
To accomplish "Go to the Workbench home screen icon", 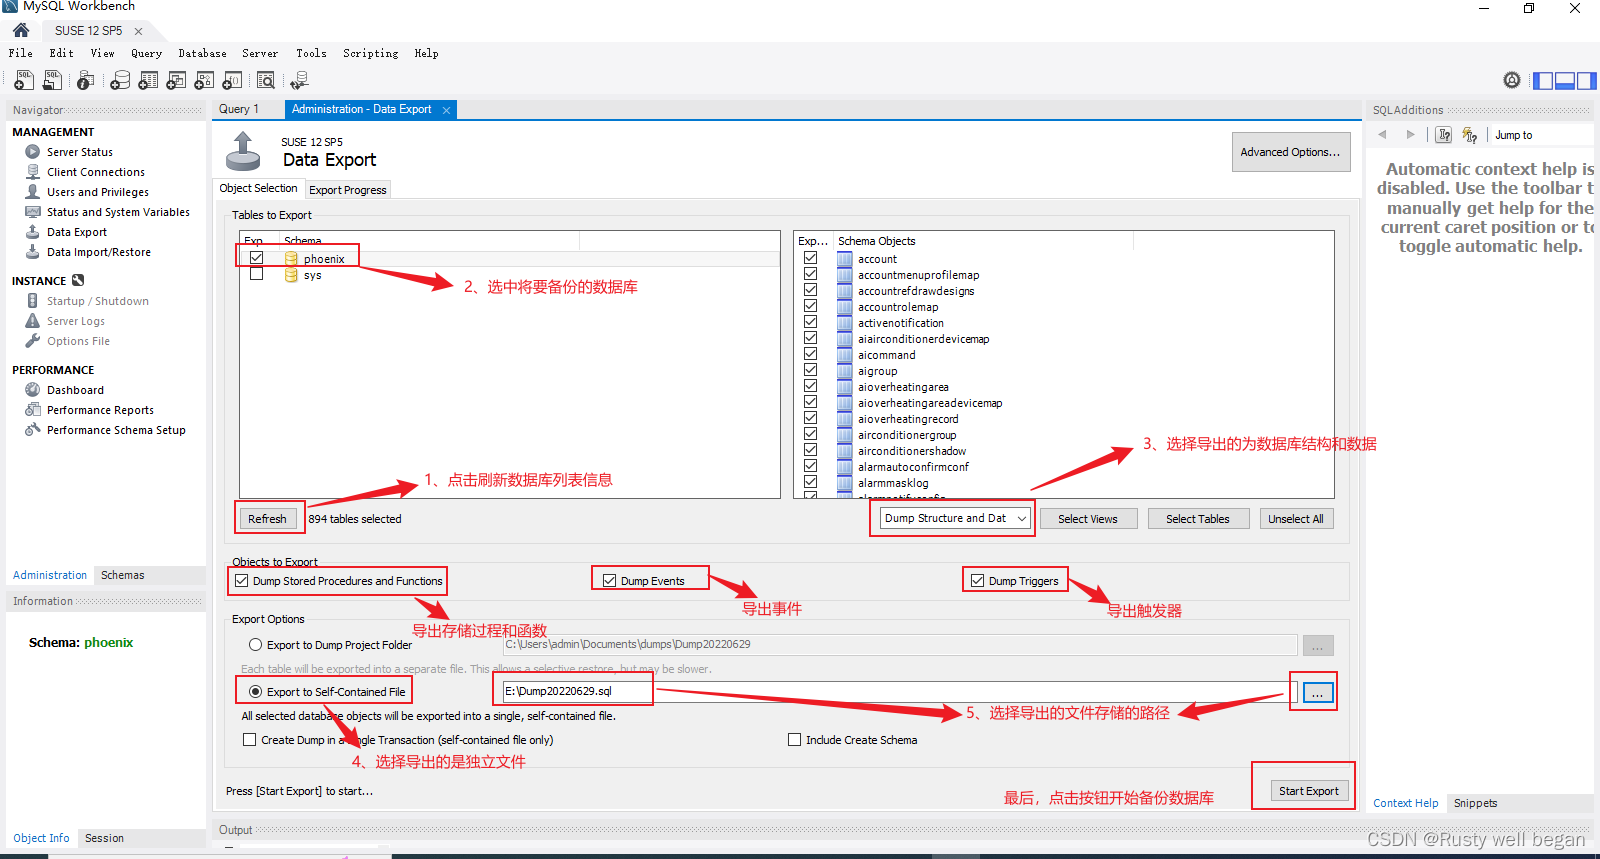I will pos(21,30).
